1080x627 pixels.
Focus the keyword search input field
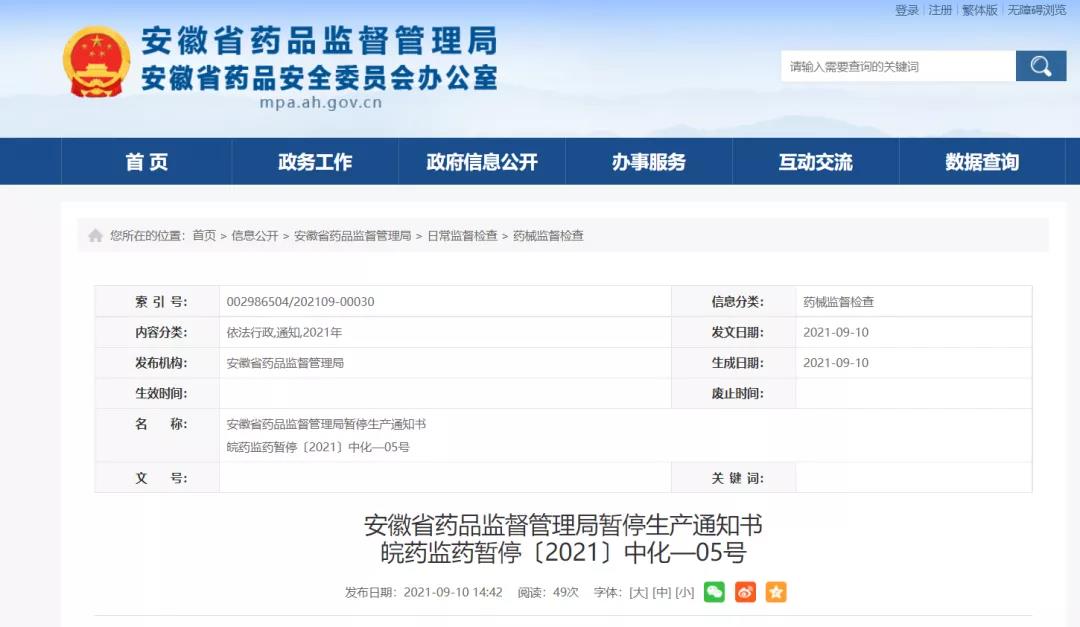(x=897, y=67)
